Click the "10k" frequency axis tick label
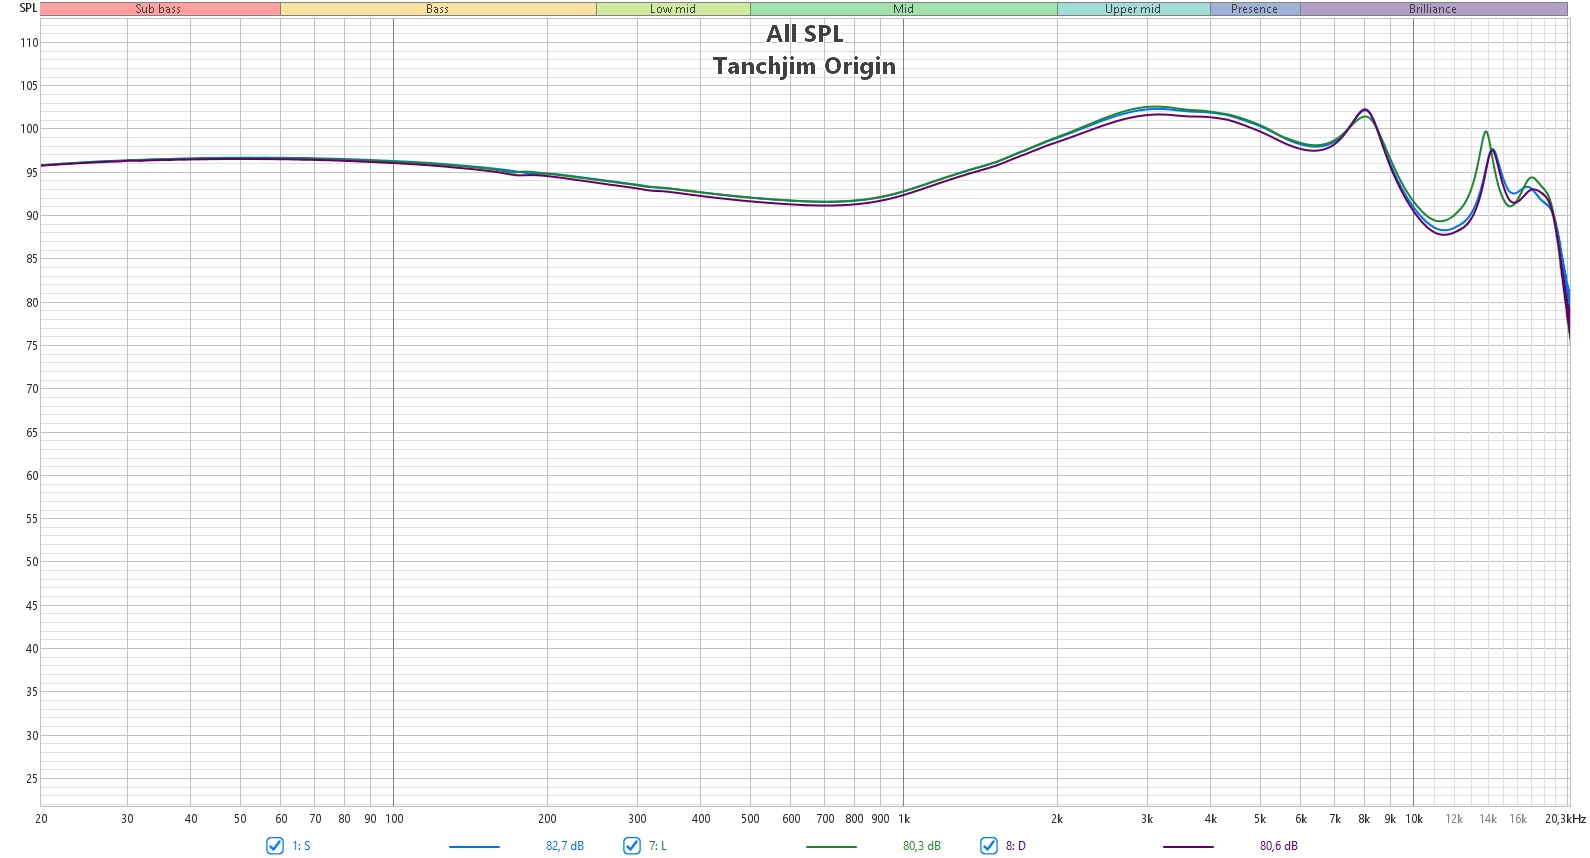The height and width of the screenshot is (858, 1590). click(x=1414, y=819)
